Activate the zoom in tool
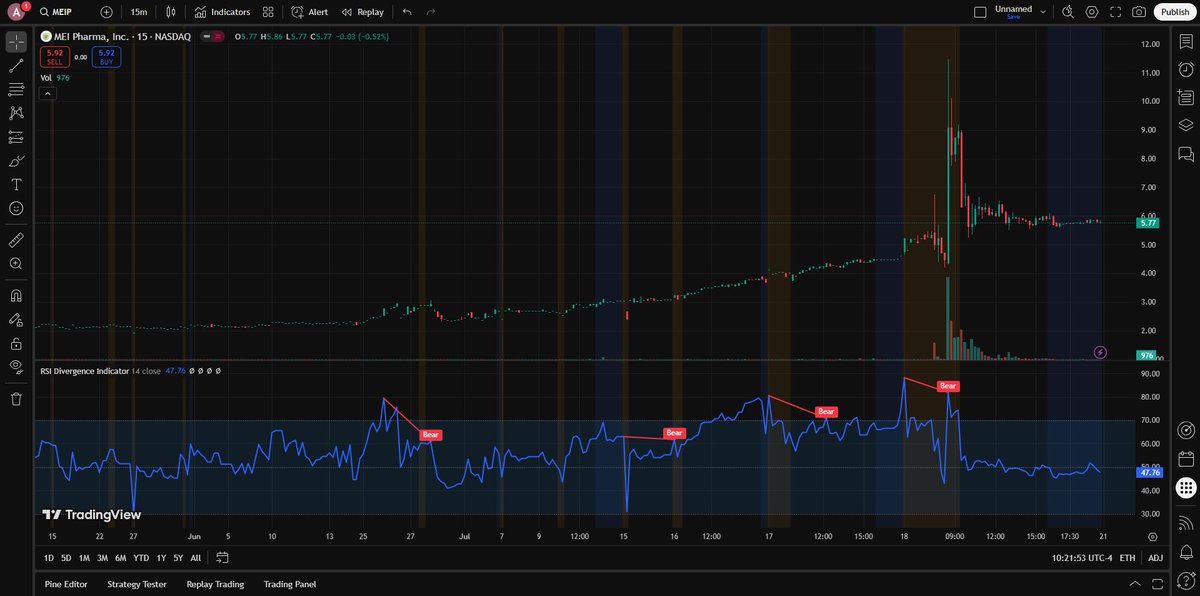The height and width of the screenshot is (596, 1200). [16, 264]
